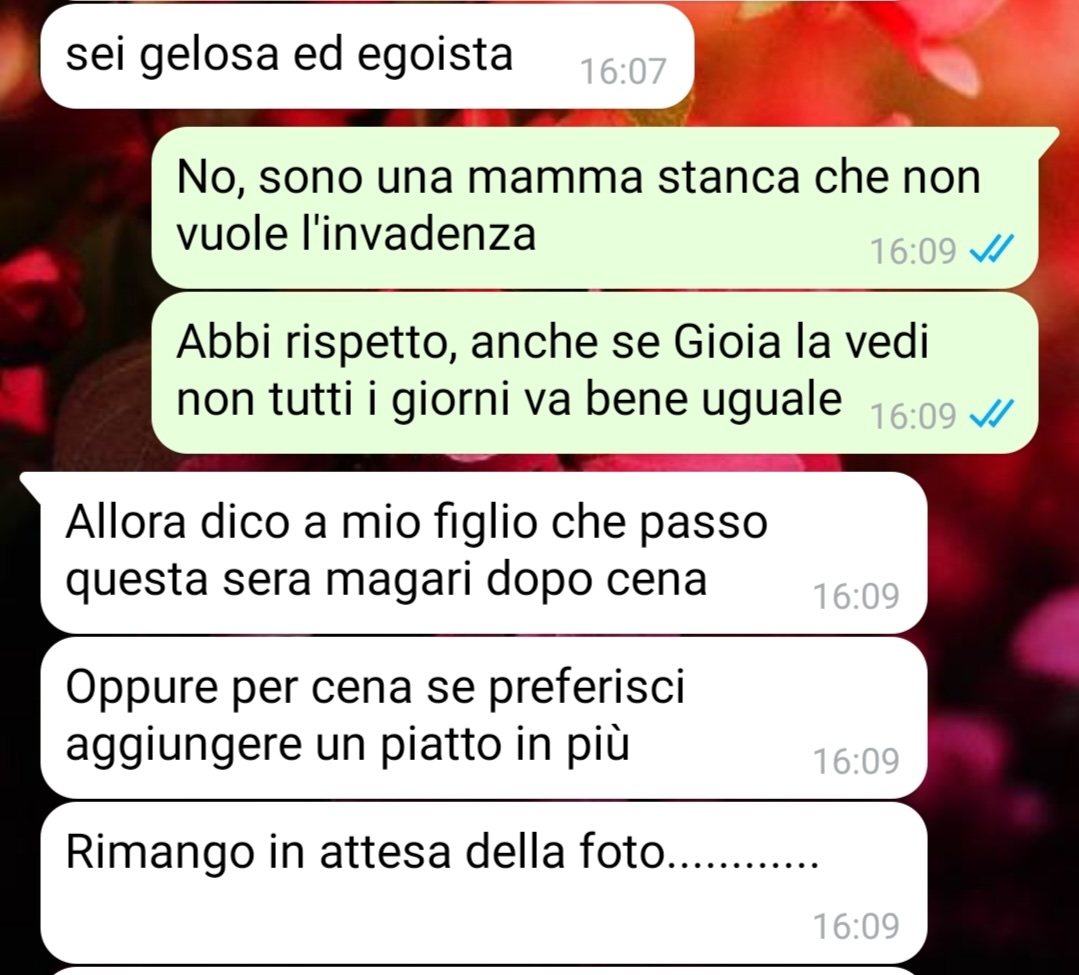The width and height of the screenshot is (1079, 975).
Task: Tap the 16:09 time on "va bene uguale" message
Action: 913,416
